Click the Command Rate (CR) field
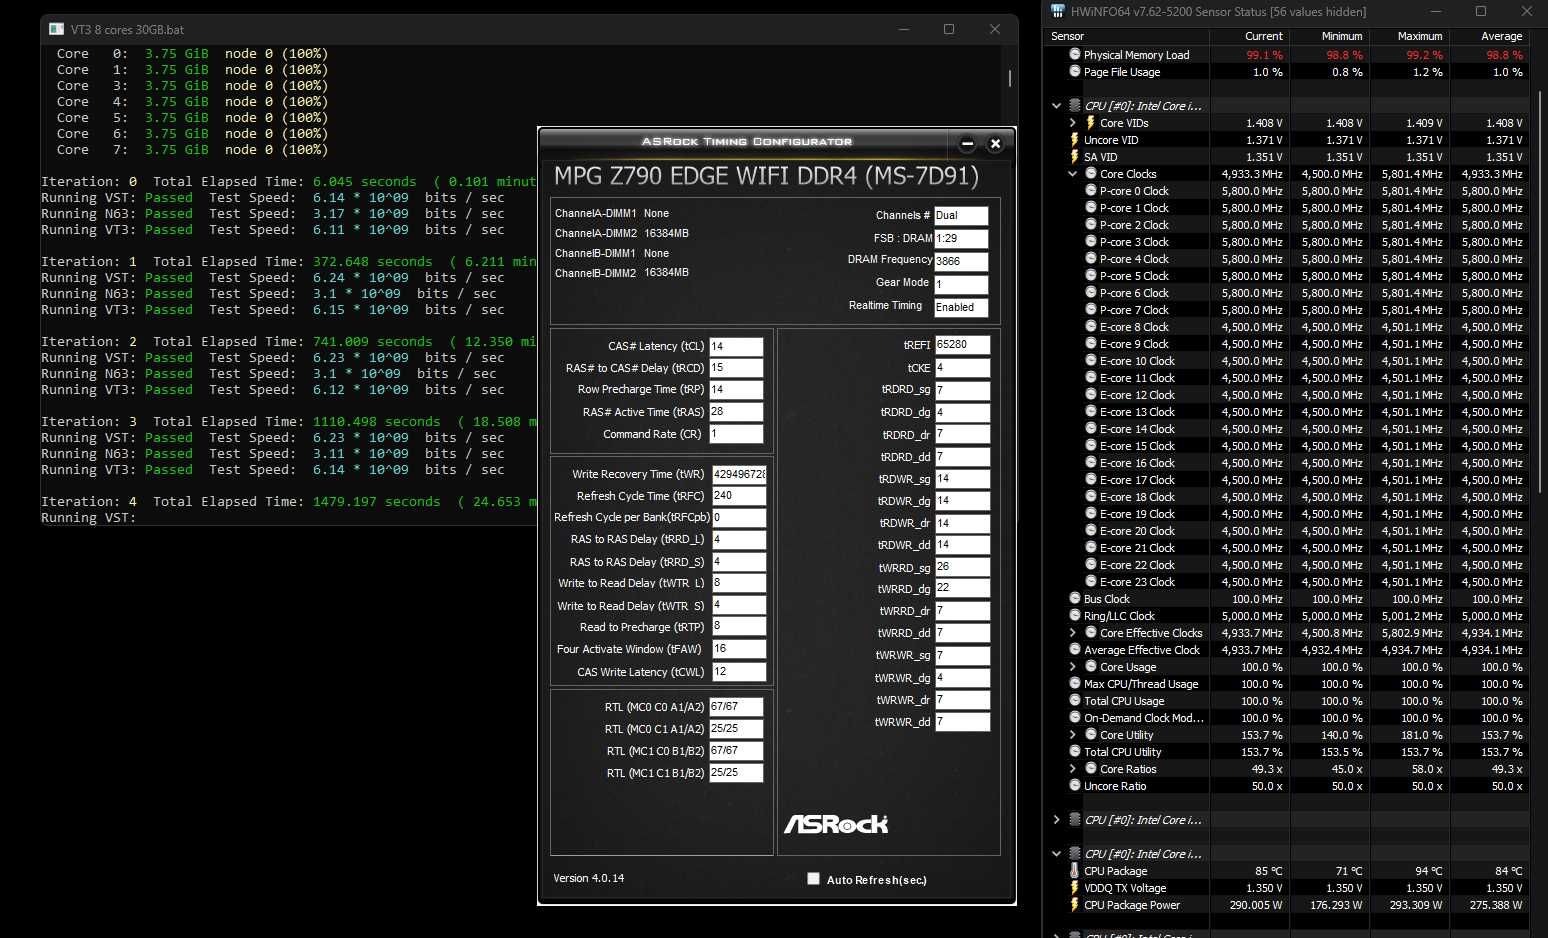Screen dimensions: 1548x938 tap(736, 434)
